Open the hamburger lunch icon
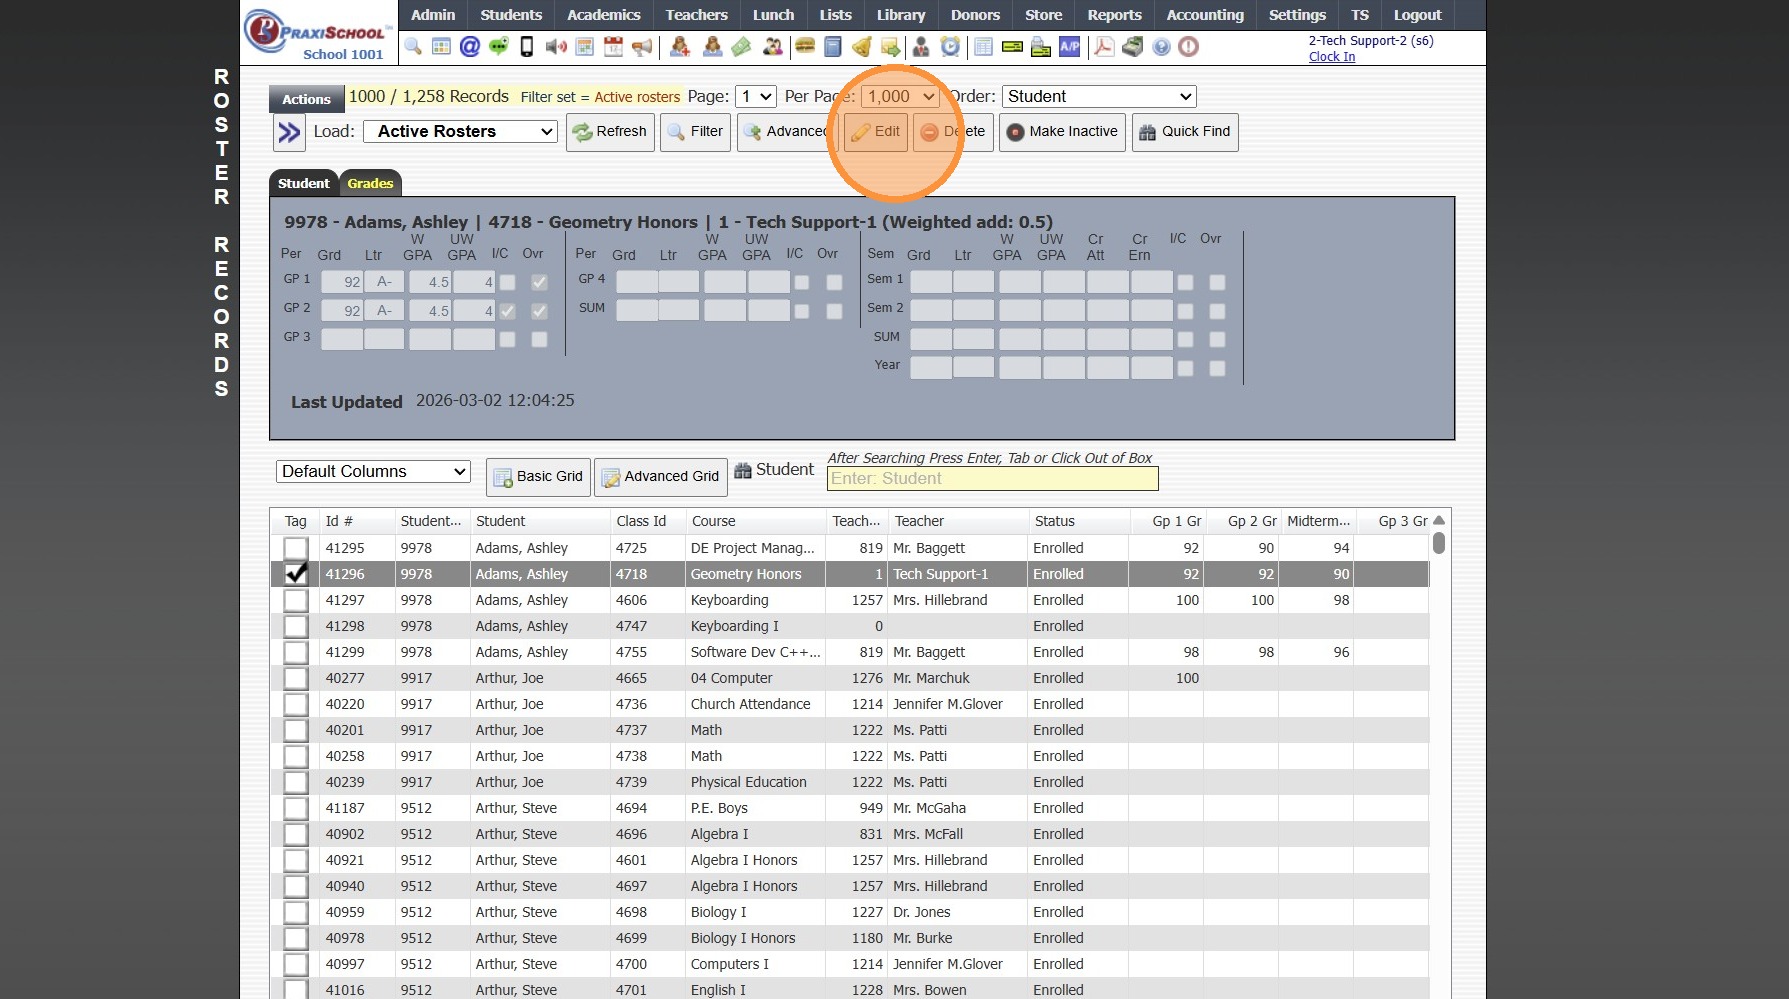The height and width of the screenshot is (999, 1789). coord(804,47)
